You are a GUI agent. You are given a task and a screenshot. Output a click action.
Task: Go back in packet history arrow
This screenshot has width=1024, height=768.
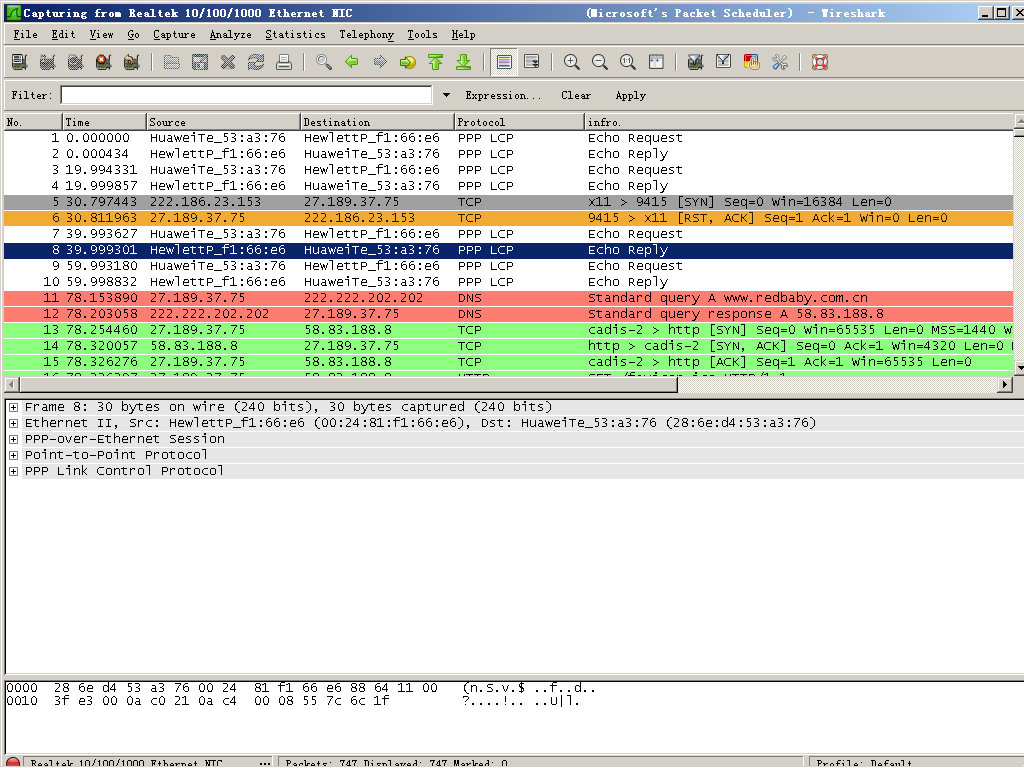tap(352, 62)
